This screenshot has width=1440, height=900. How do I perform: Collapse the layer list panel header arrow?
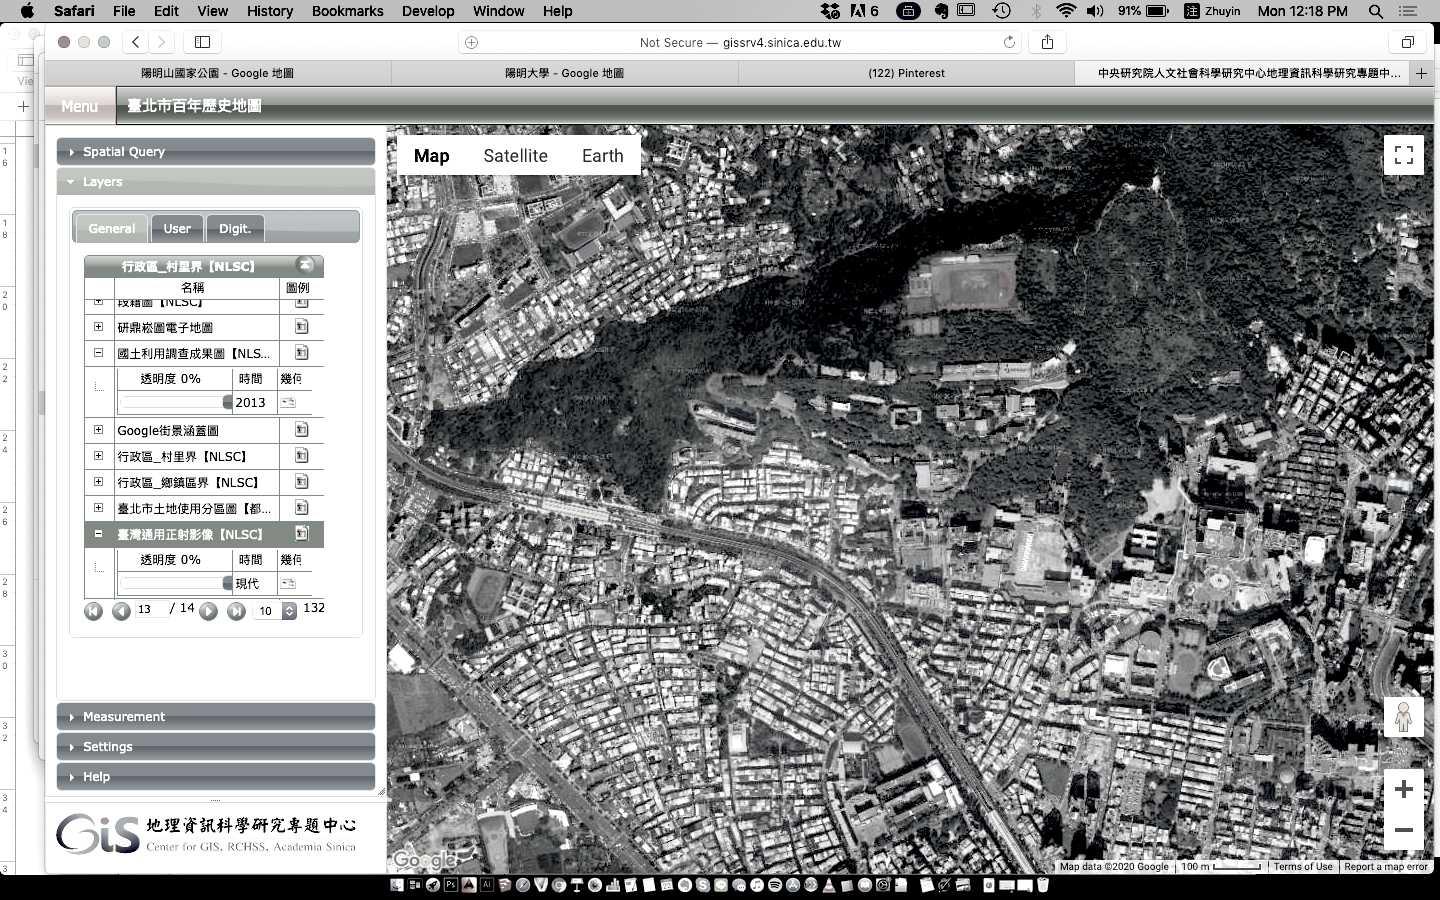[x=305, y=265]
